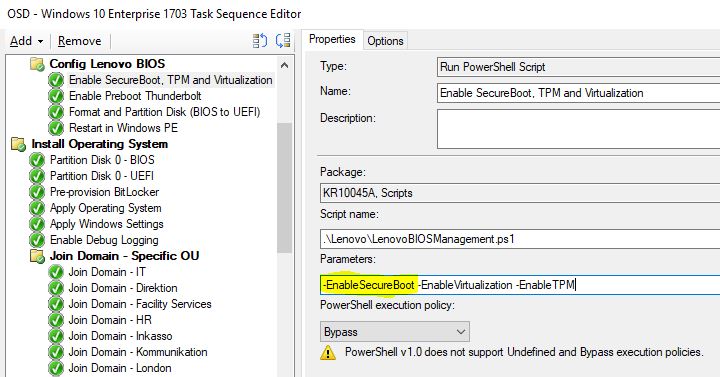
Task: Click check icon beside Join Domain - Facility Services
Action: pos(56,304)
